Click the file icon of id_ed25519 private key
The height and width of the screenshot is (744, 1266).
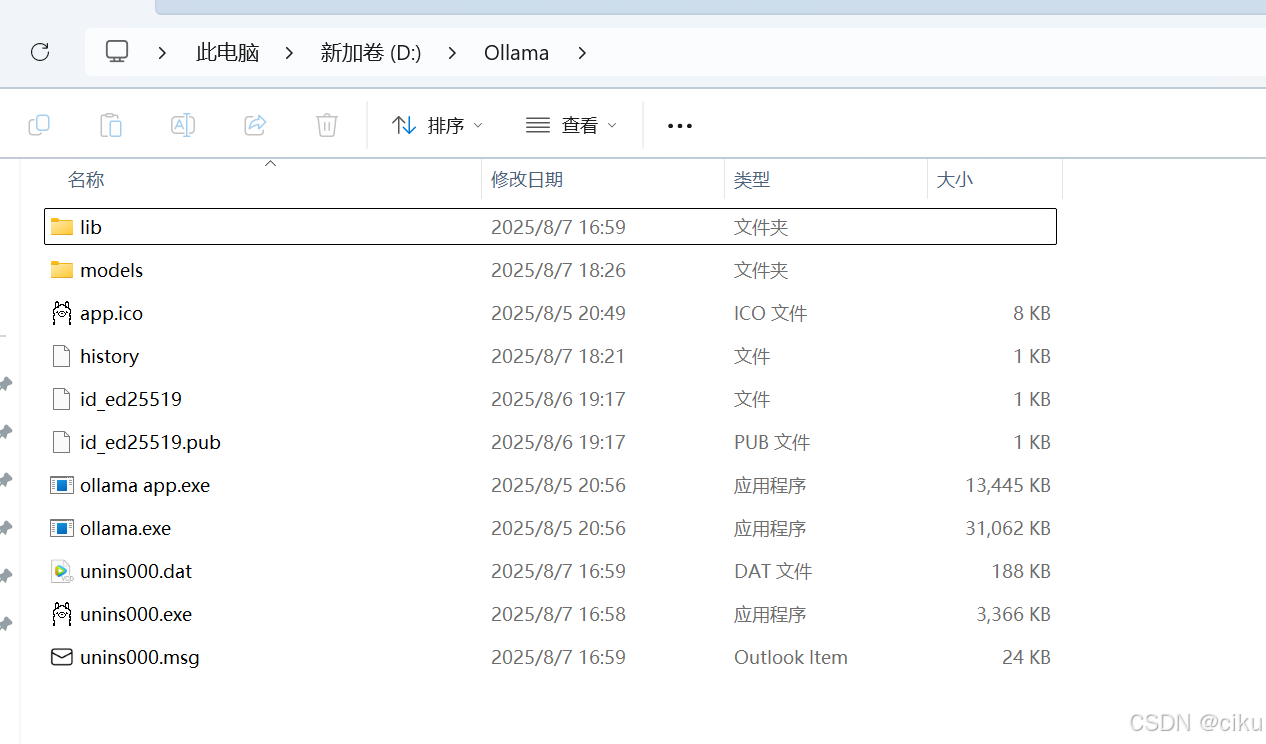(x=62, y=399)
